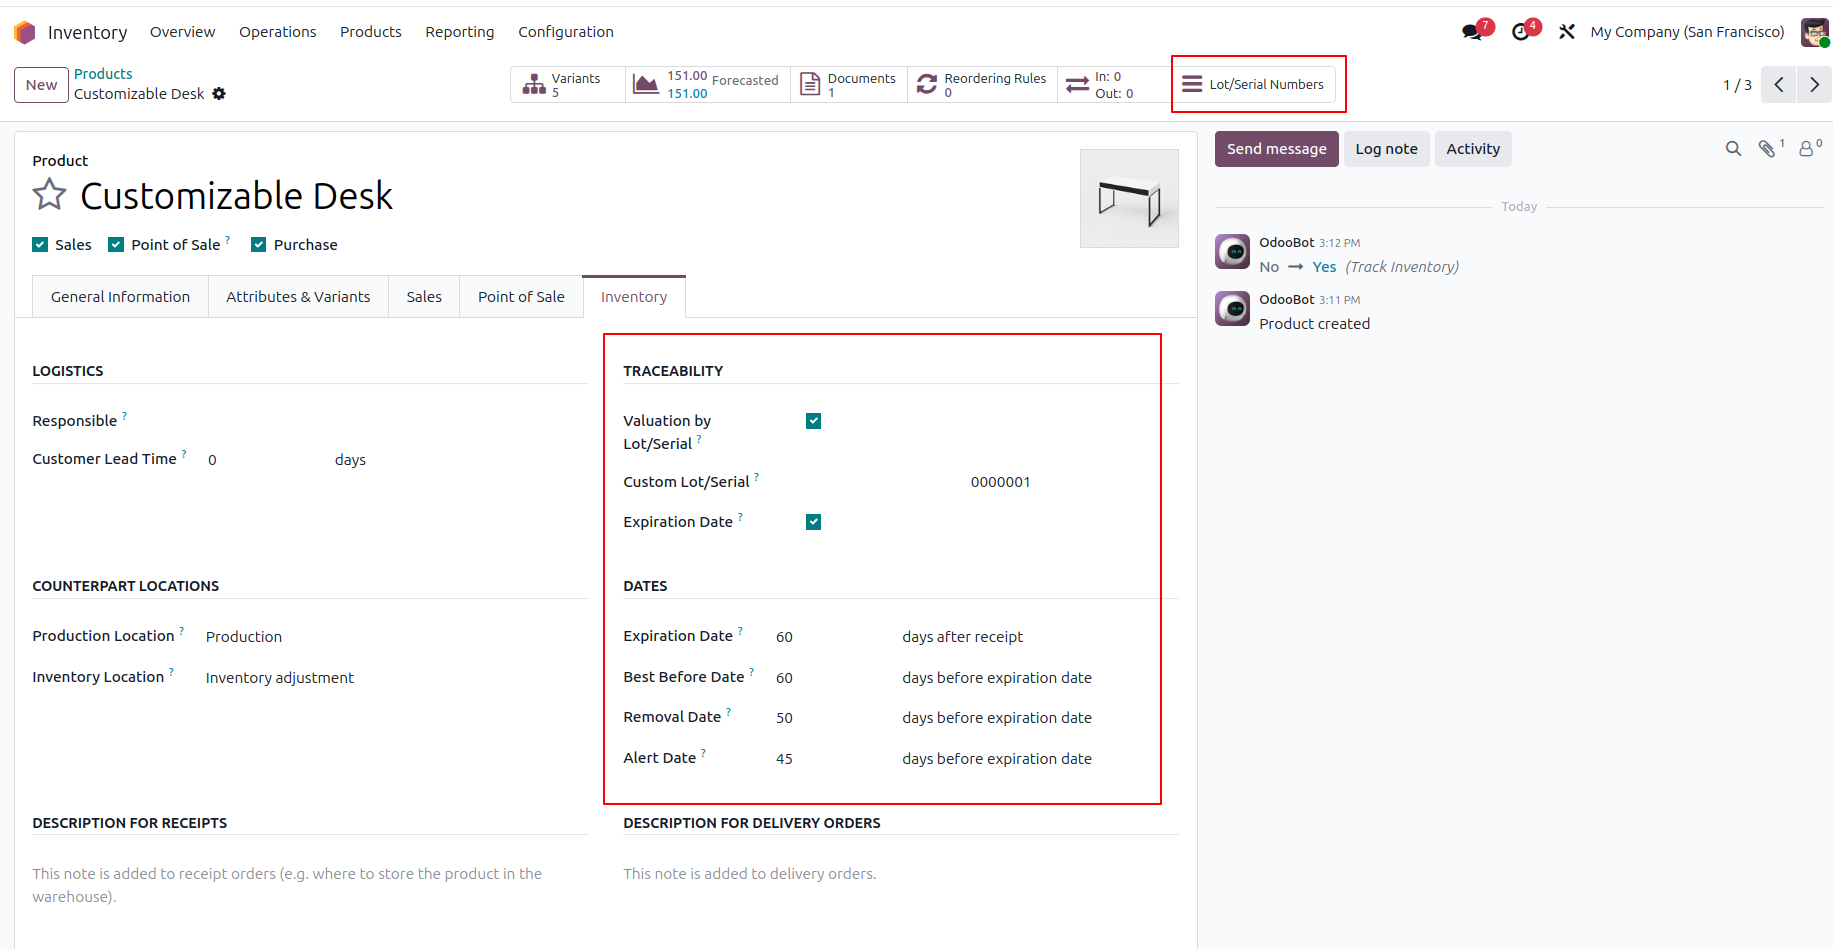
Task: Switch to the Point of Sale tab
Action: click(x=521, y=297)
